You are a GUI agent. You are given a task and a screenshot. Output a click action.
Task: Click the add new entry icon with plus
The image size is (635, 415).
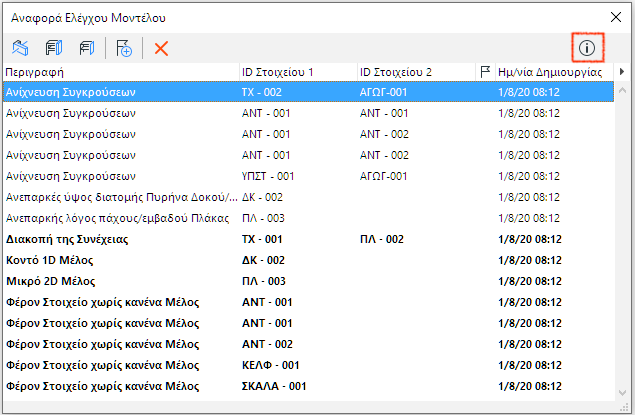click(x=124, y=48)
